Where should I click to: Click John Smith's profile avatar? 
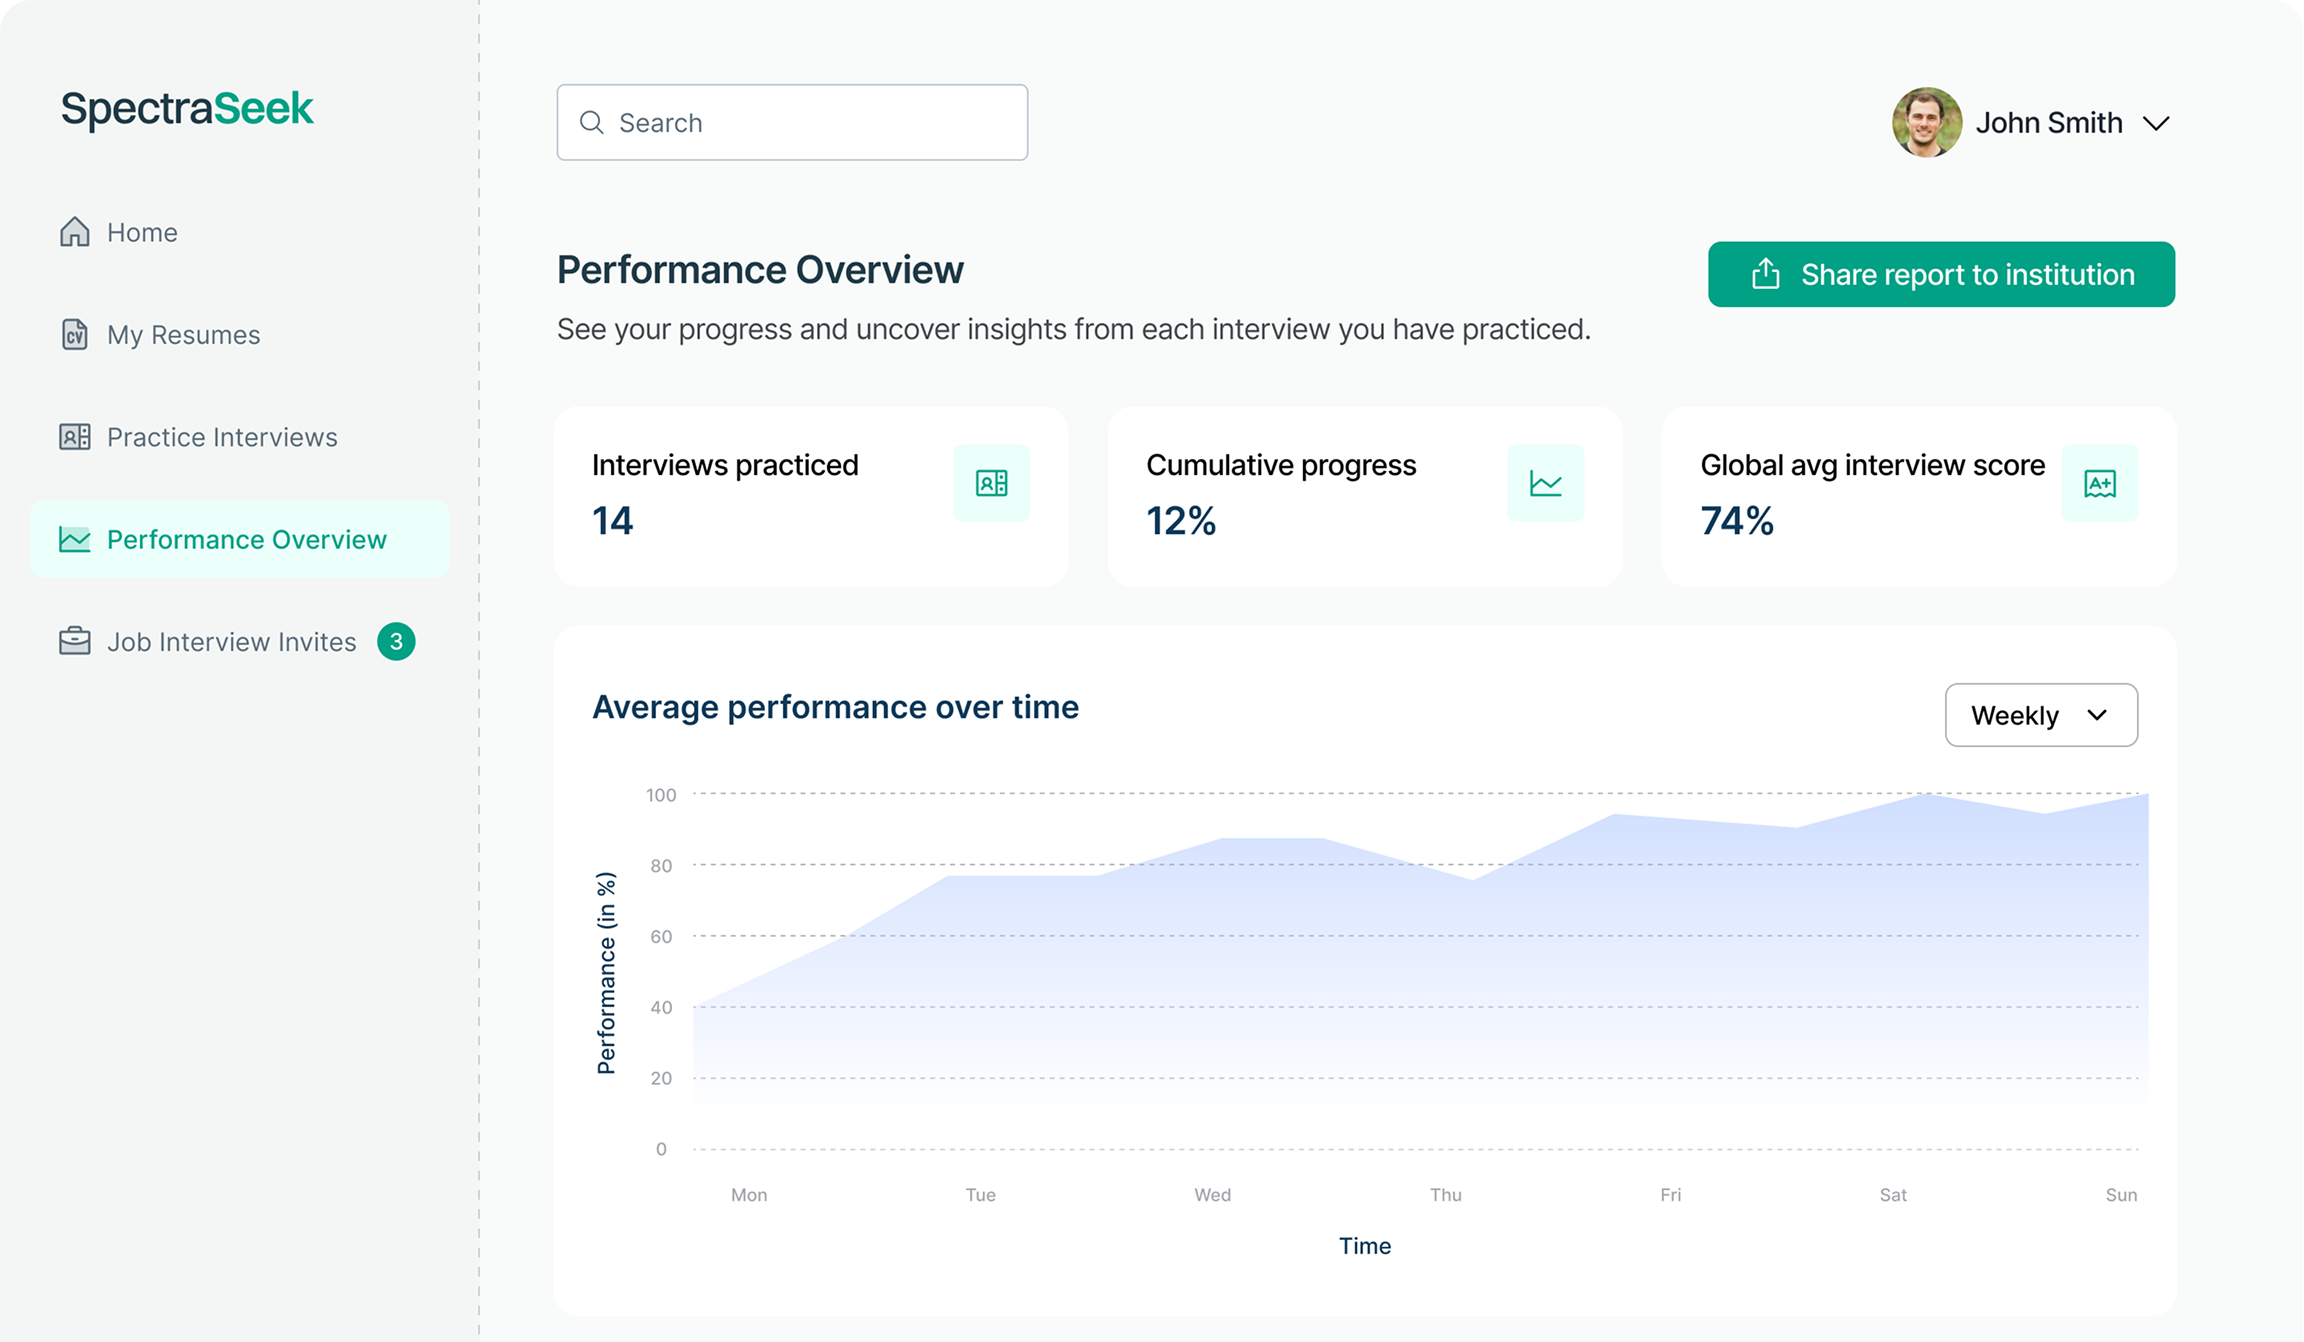[x=1927, y=122]
